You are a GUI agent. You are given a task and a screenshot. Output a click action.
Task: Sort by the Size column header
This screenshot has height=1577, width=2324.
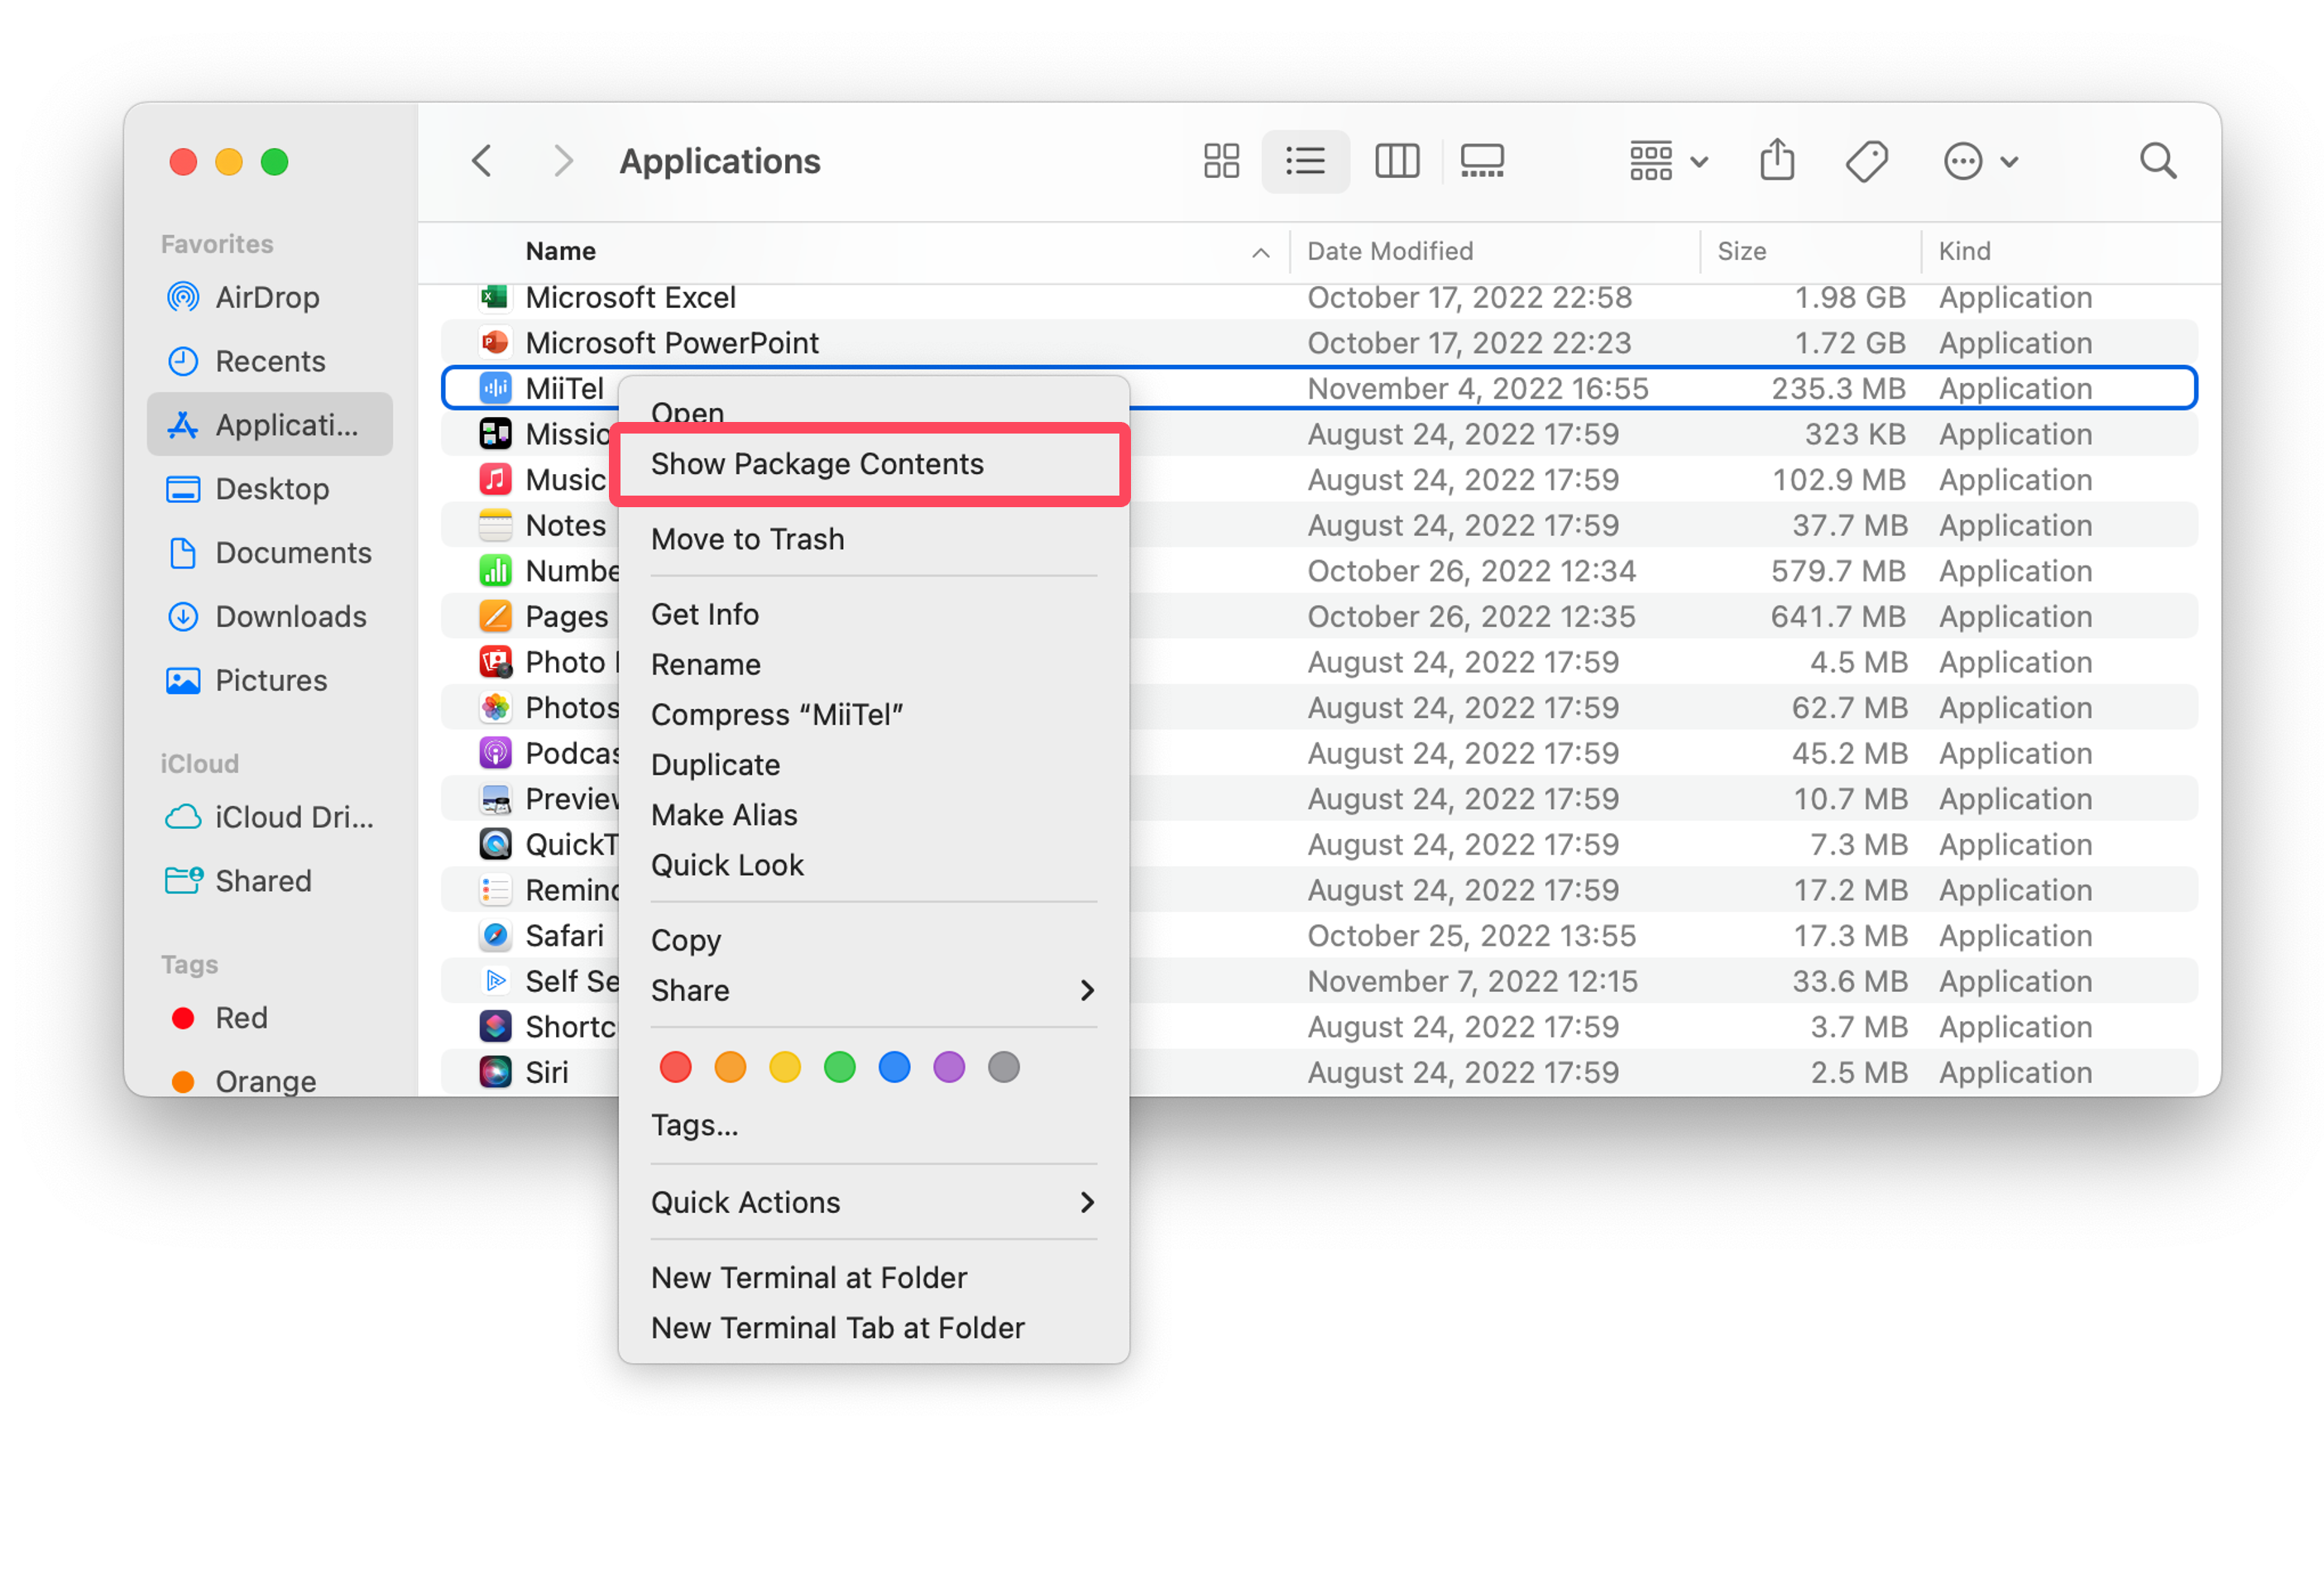click(1742, 251)
